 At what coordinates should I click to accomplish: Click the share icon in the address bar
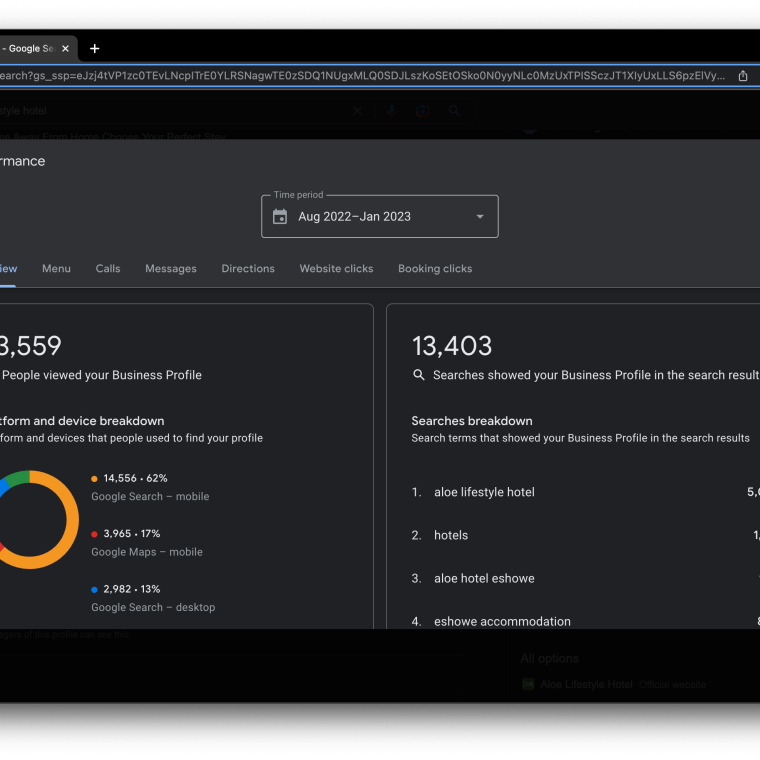[x=743, y=76]
